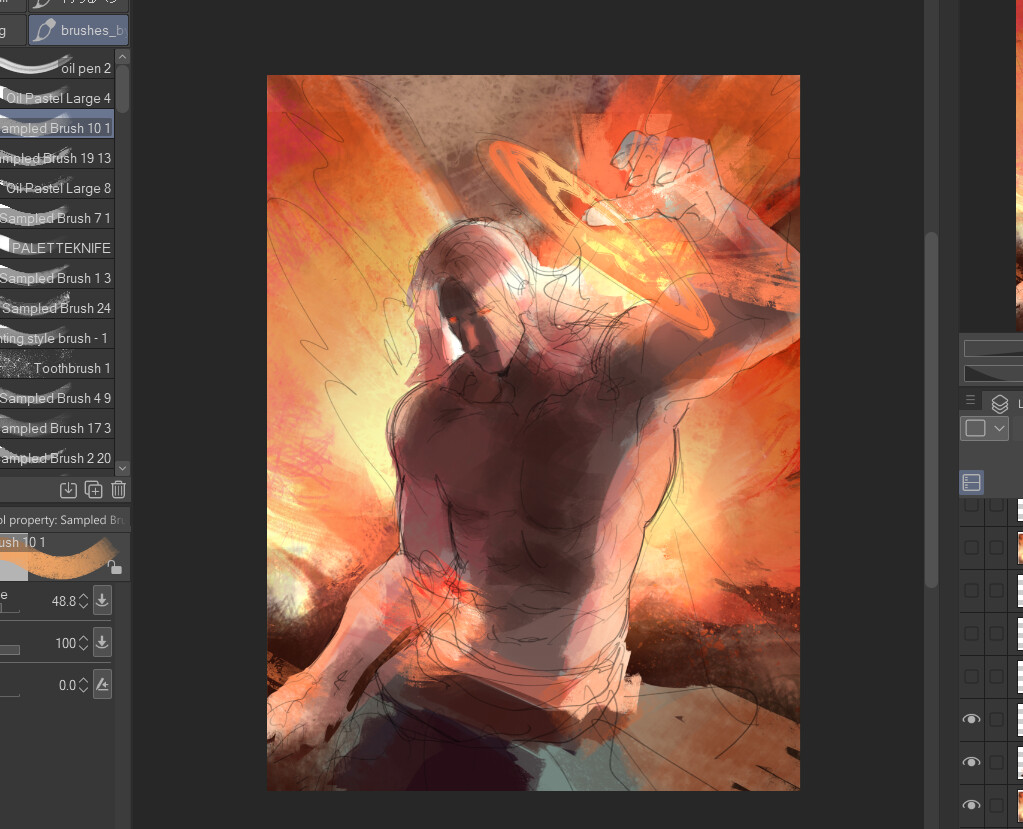Hide the bottom-most visible layer
This screenshot has width=1023, height=829.
pyautogui.click(x=971, y=805)
